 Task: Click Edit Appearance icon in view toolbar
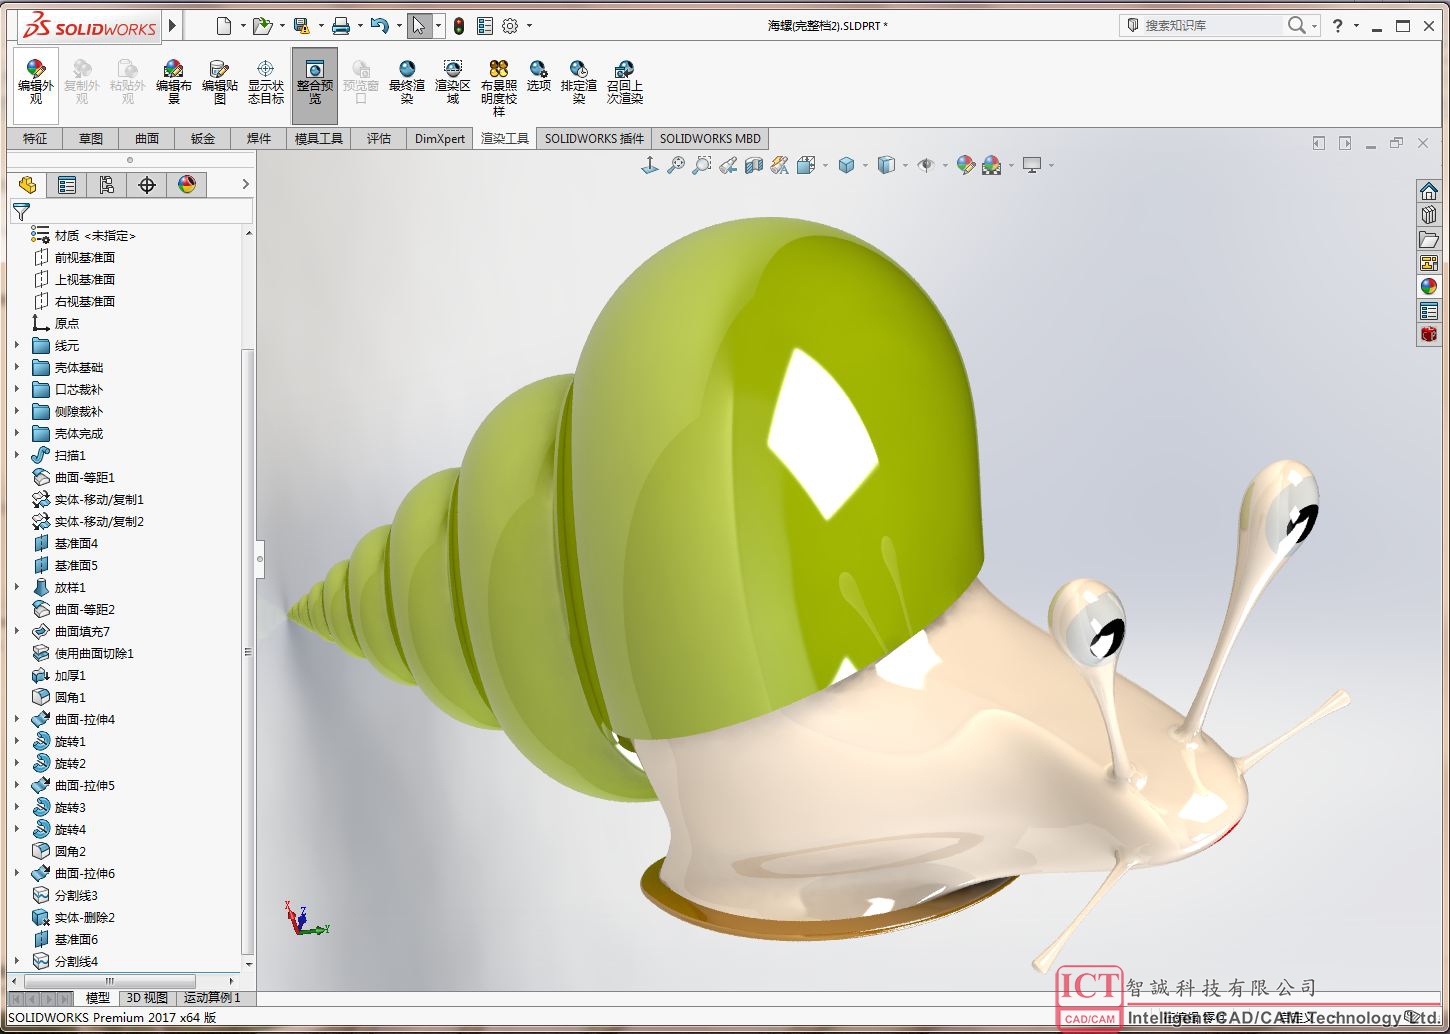point(965,165)
